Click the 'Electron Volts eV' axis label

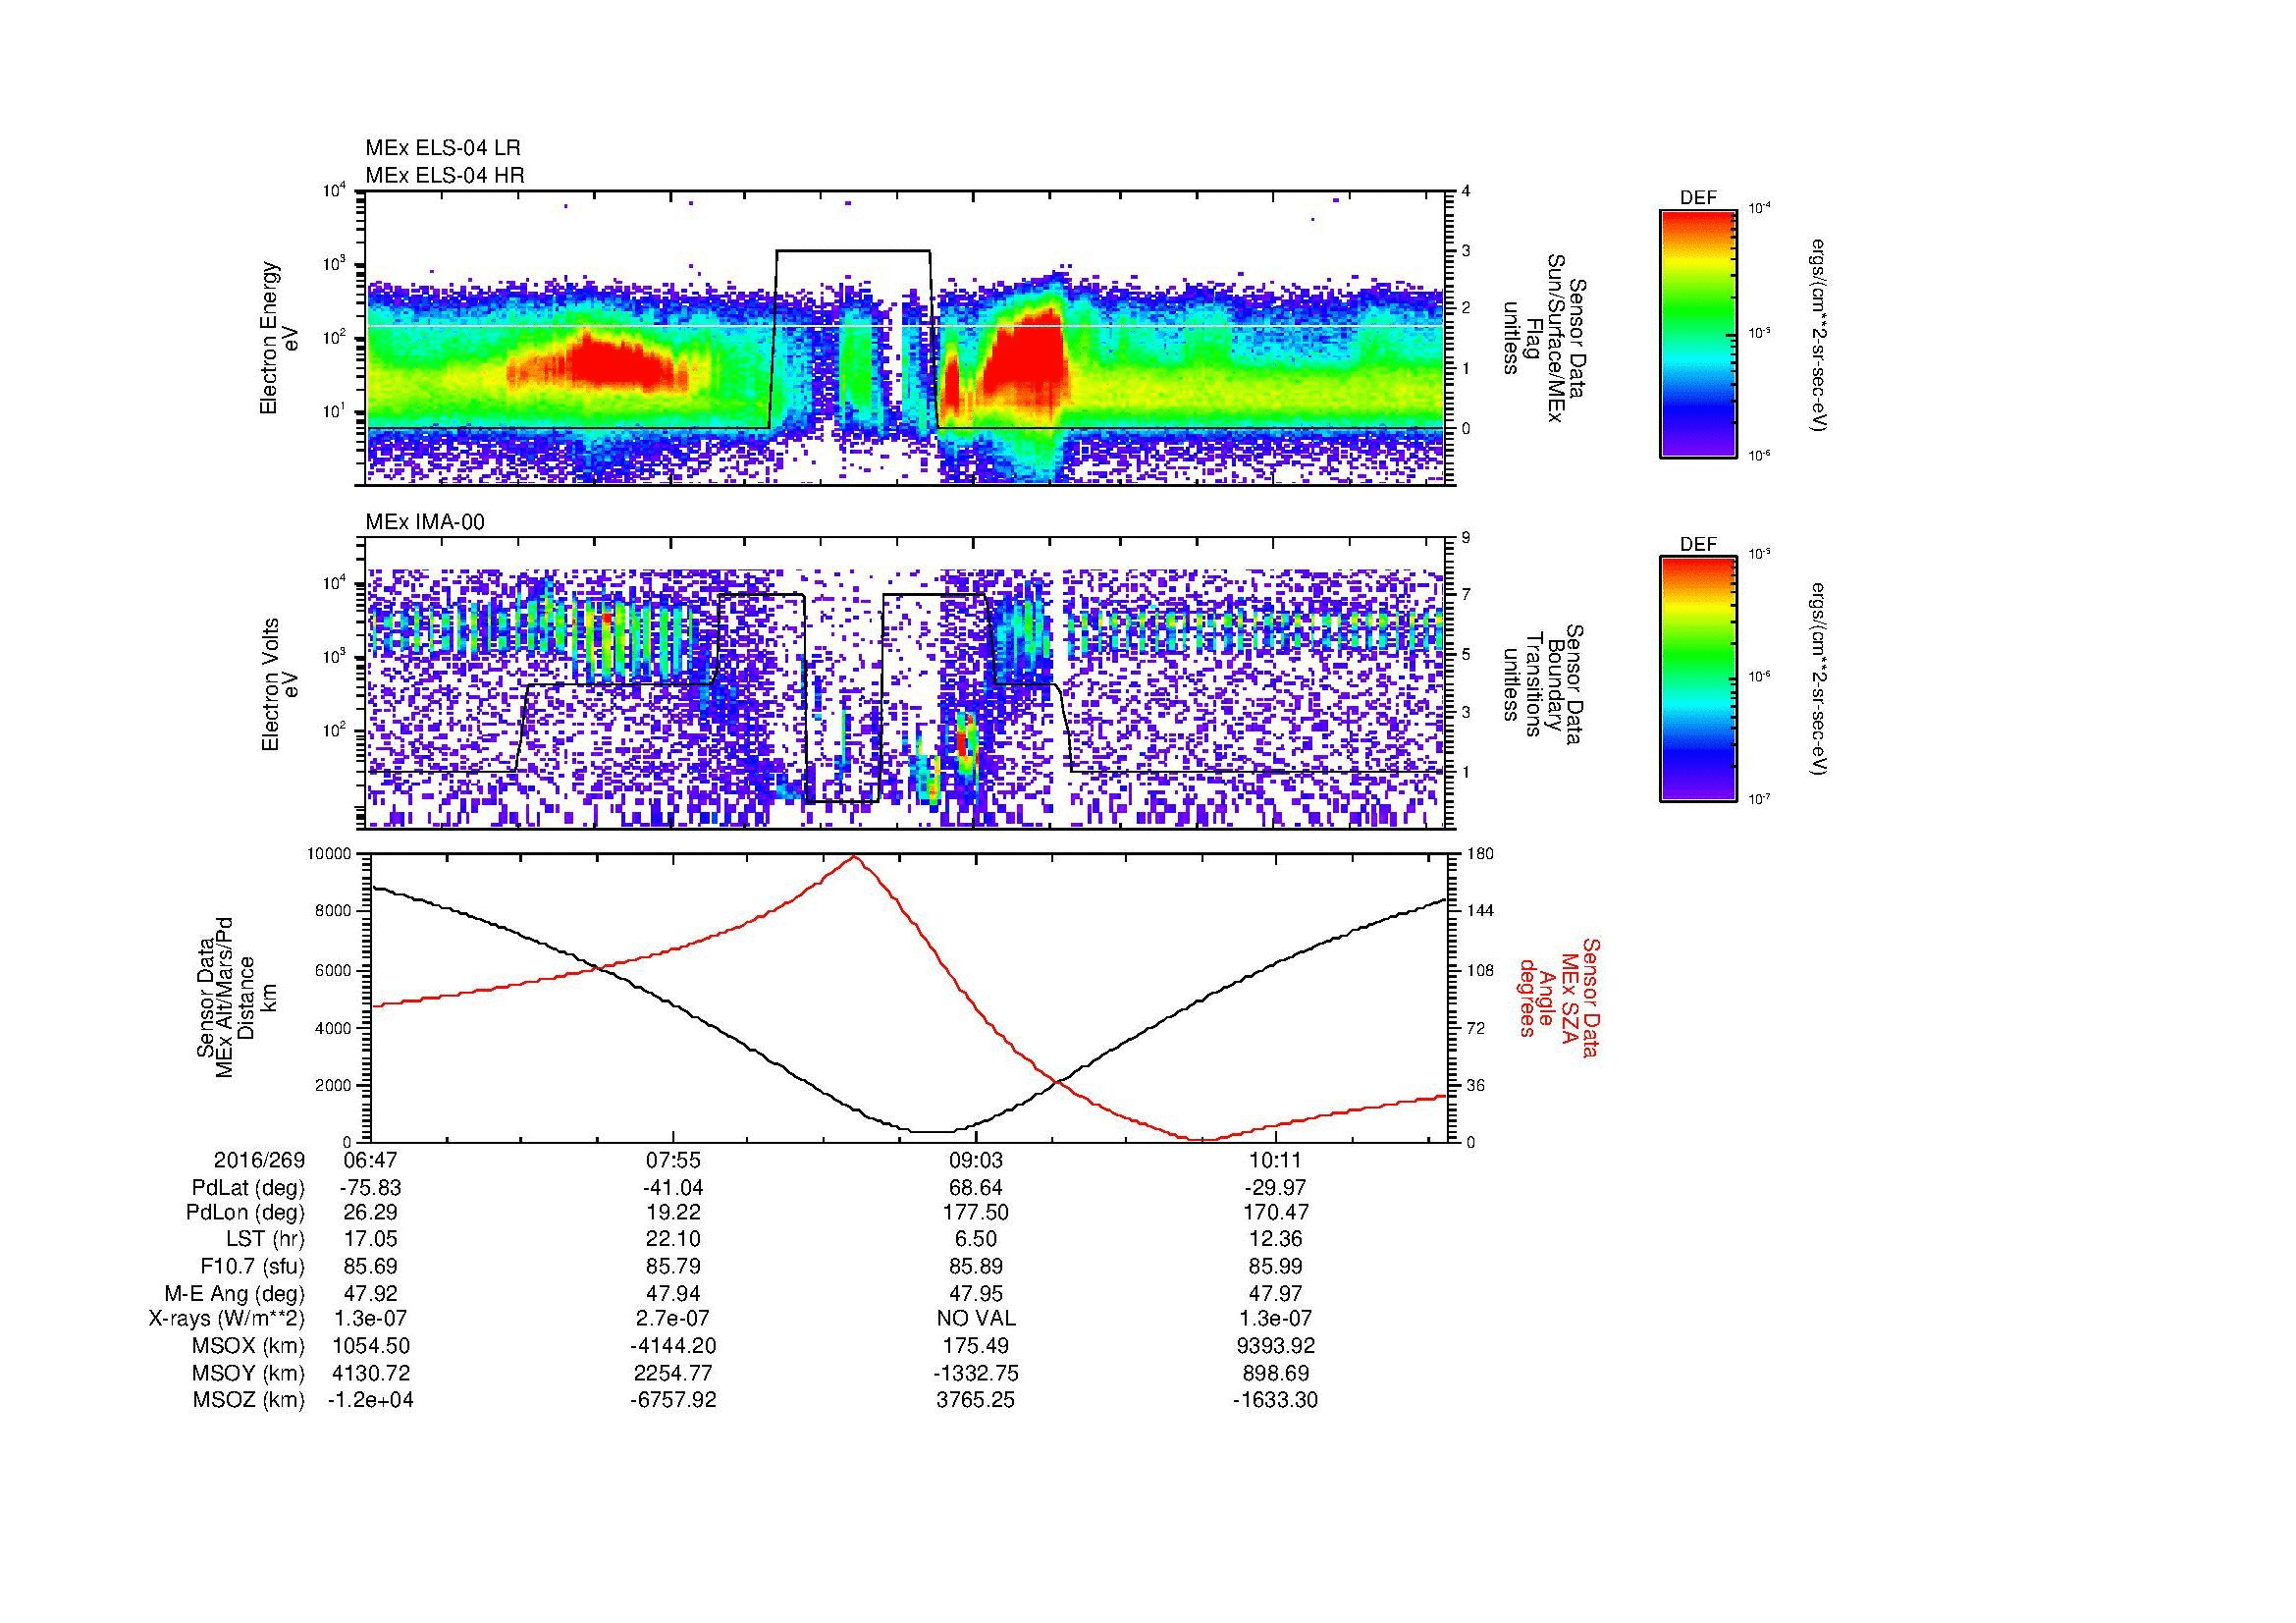tap(281, 684)
